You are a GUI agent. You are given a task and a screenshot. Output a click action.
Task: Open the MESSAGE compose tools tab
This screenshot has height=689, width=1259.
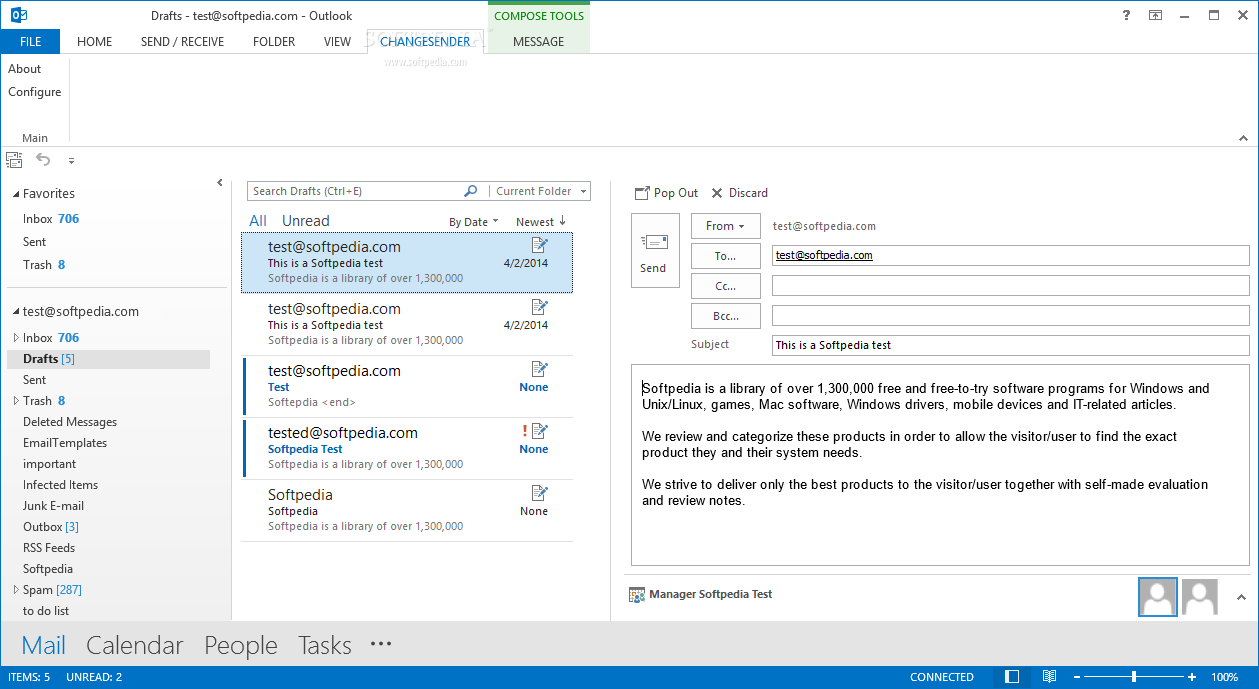pyautogui.click(x=538, y=42)
